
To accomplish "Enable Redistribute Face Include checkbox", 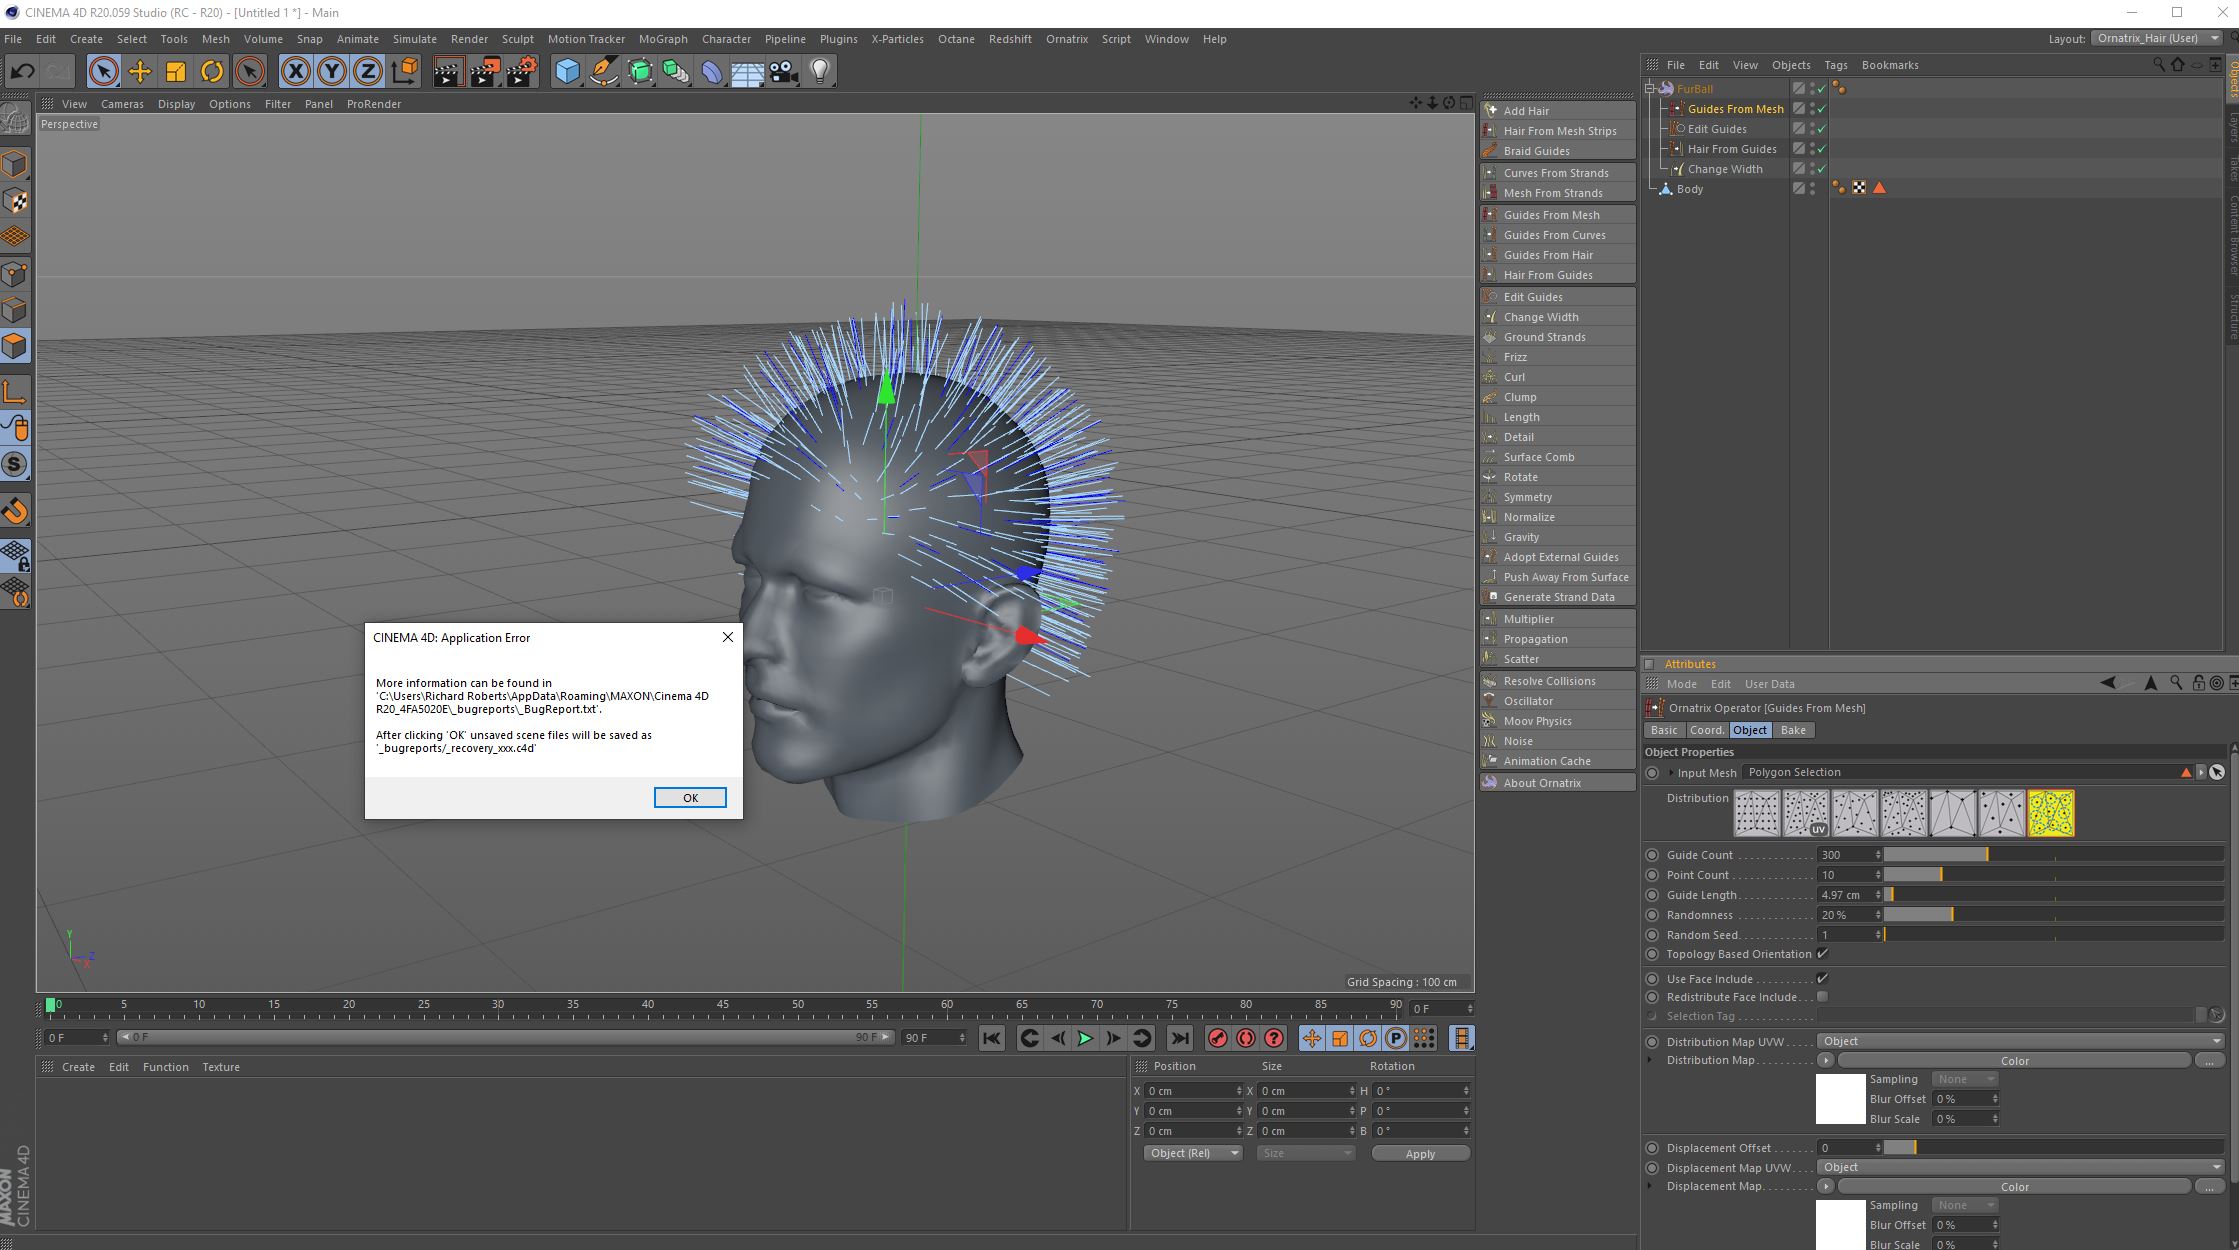I will pyautogui.click(x=1822, y=997).
